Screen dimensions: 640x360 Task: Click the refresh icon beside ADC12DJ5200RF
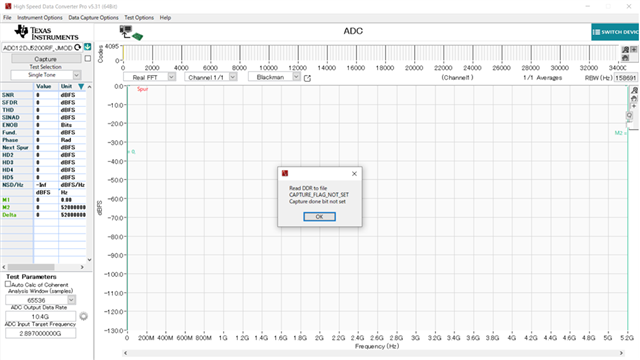[78, 47]
